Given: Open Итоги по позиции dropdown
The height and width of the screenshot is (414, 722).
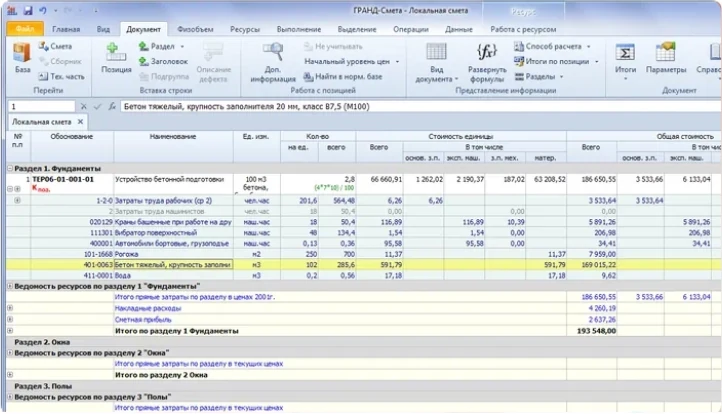Looking at the screenshot, I should (556, 61).
